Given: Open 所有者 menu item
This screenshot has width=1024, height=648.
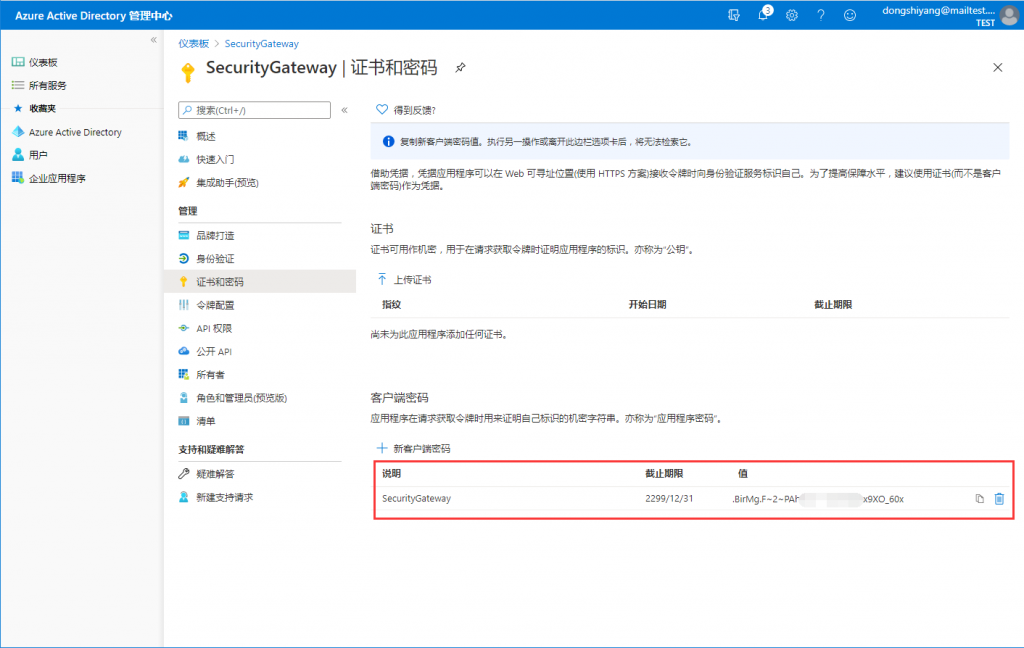Looking at the screenshot, I should coord(210,374).
